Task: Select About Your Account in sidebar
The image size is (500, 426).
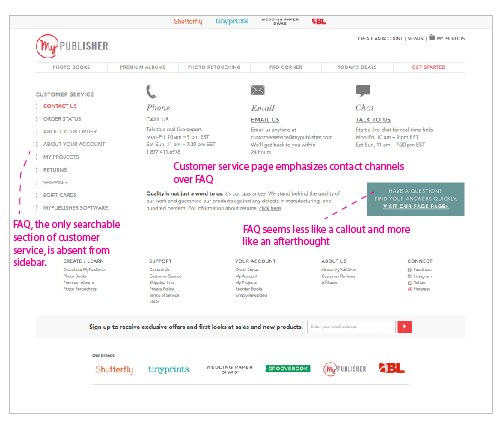Action: point(74,144)
